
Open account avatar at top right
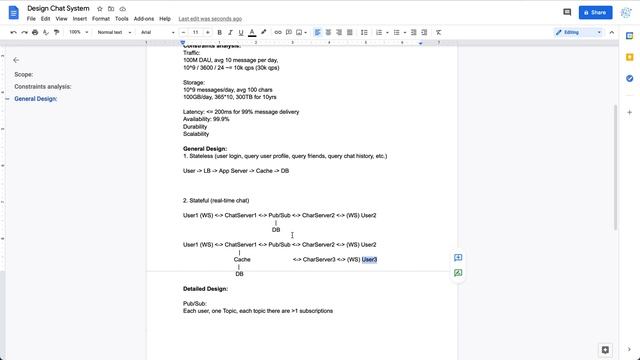626,12
